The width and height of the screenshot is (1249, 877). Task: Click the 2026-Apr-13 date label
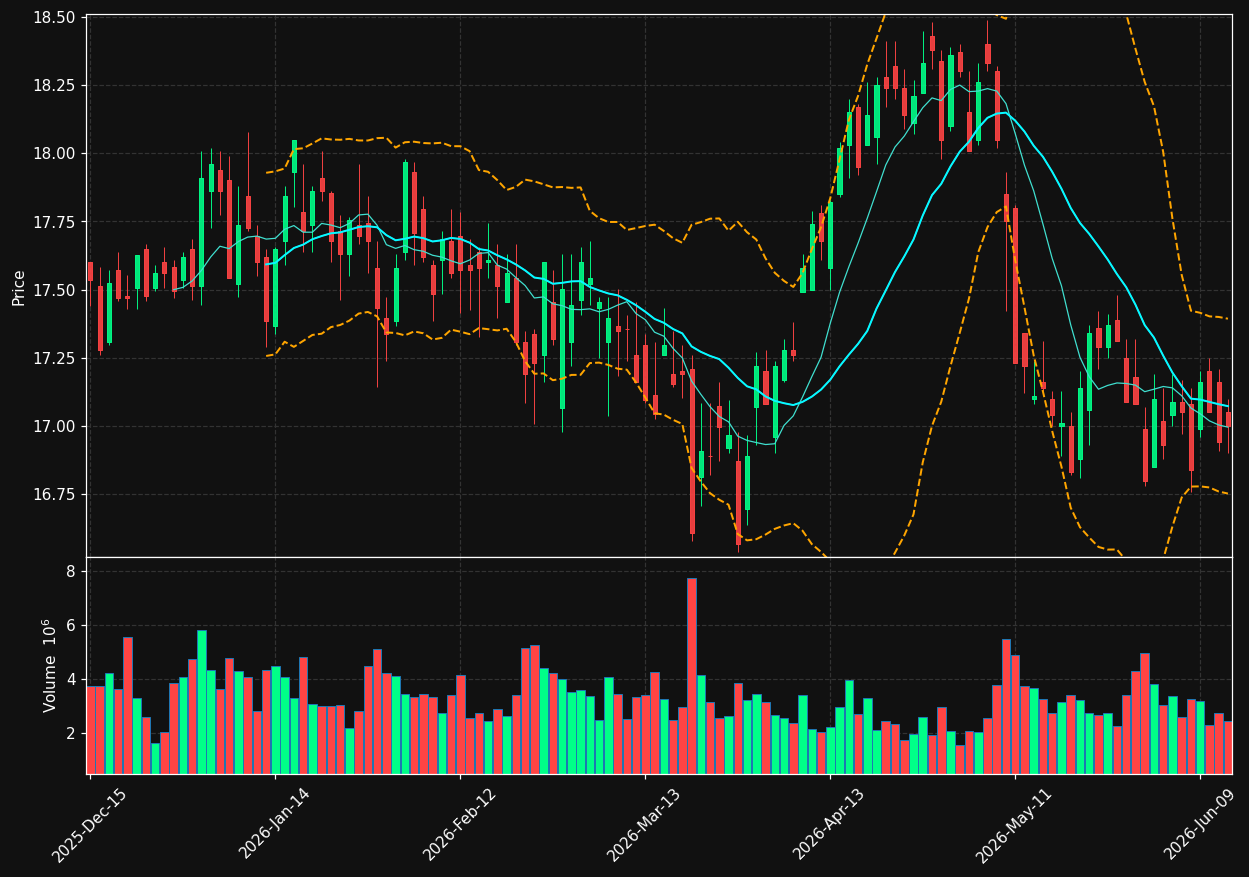[x=829, y=824]
